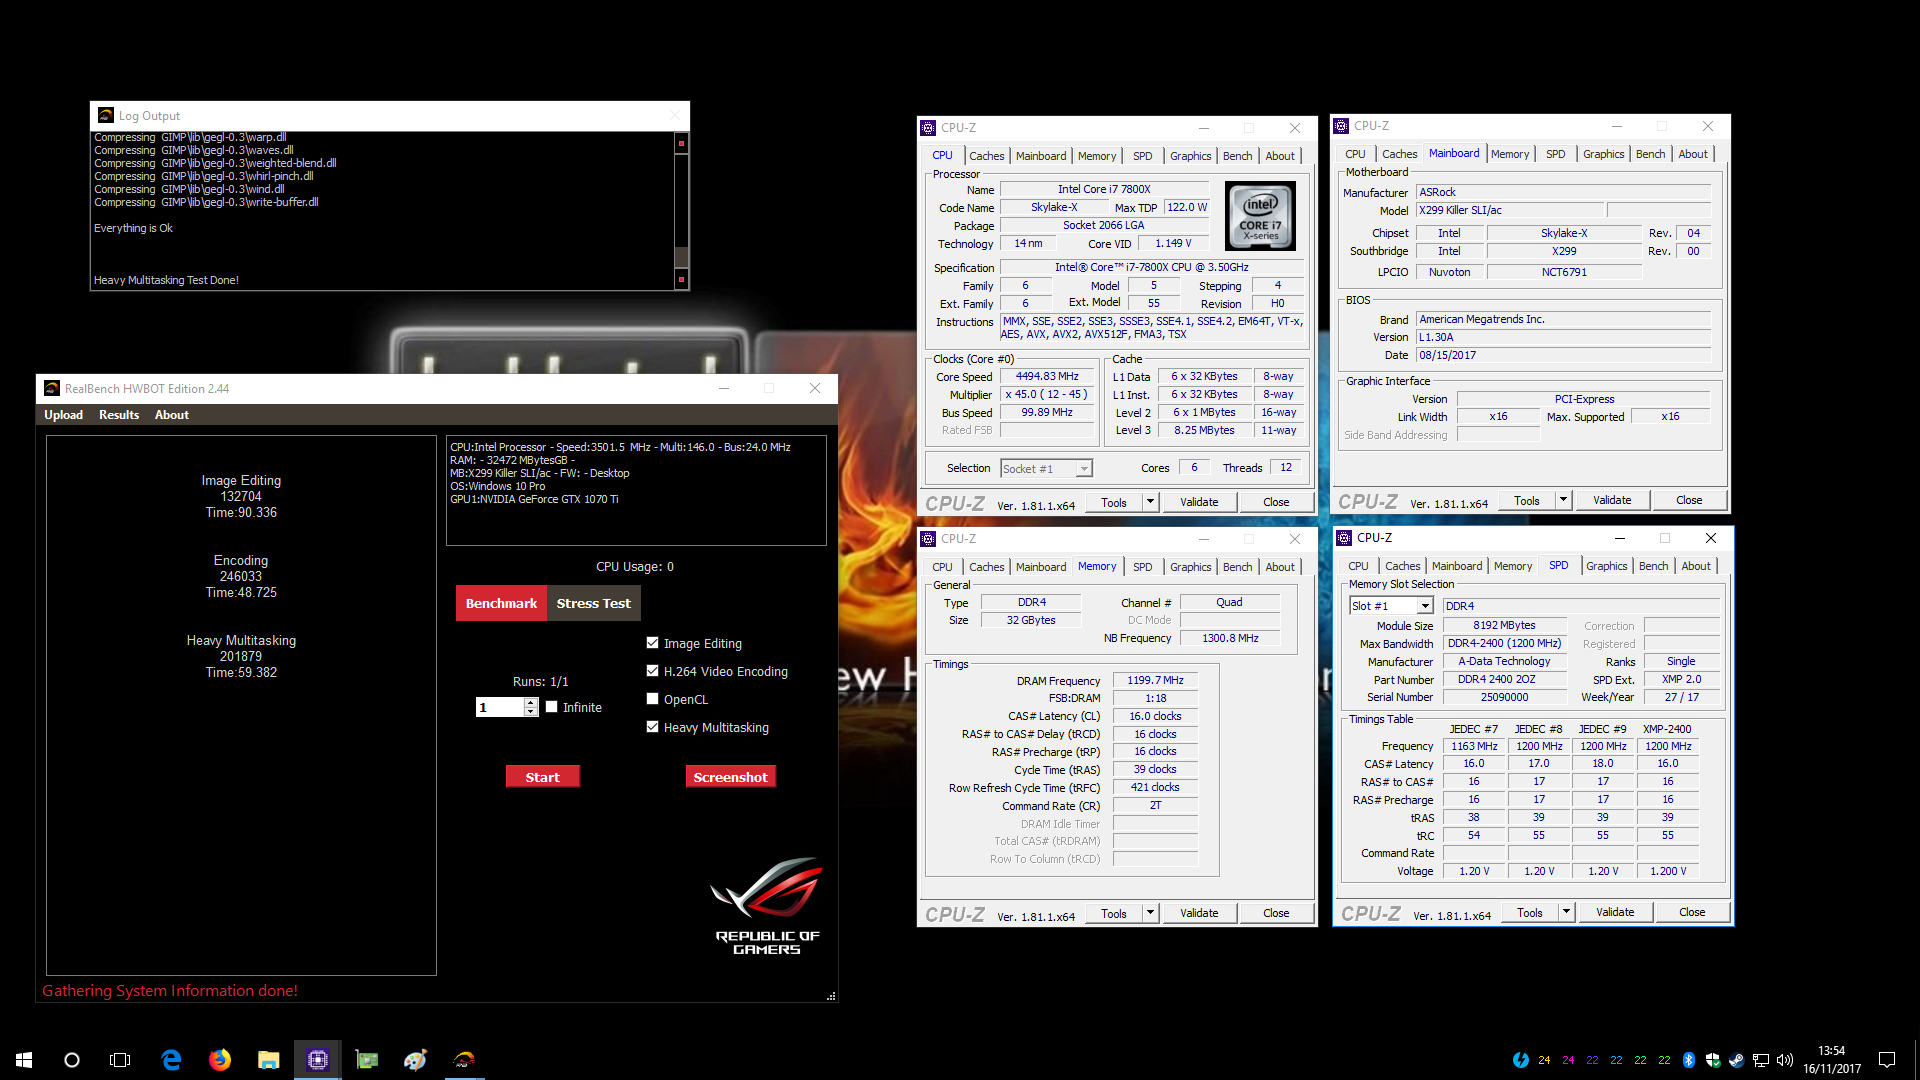Click CPU-Z Mainboard window's title icon
Screen dimensions: 1920x1080
click(1341, 126)
